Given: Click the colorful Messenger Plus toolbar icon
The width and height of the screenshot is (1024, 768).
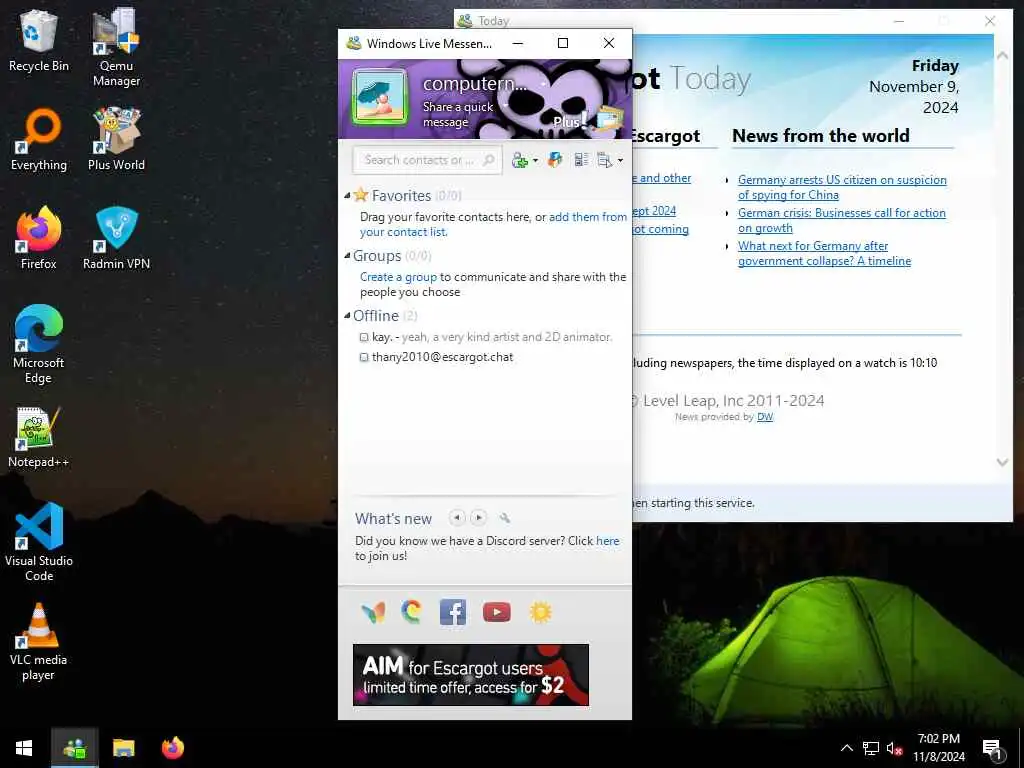Looking at the screenshot, I should coord(555,160).
